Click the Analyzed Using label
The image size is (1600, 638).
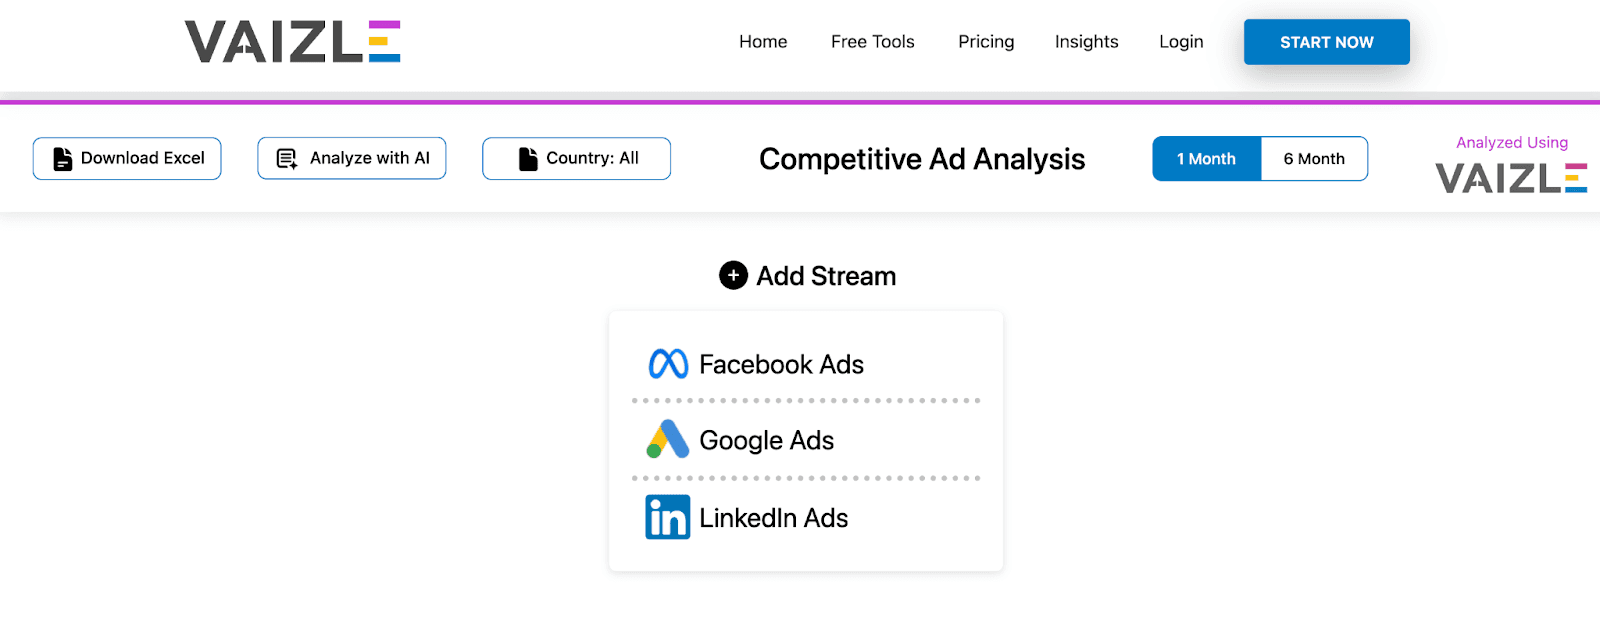click(x=1511, y=142)
